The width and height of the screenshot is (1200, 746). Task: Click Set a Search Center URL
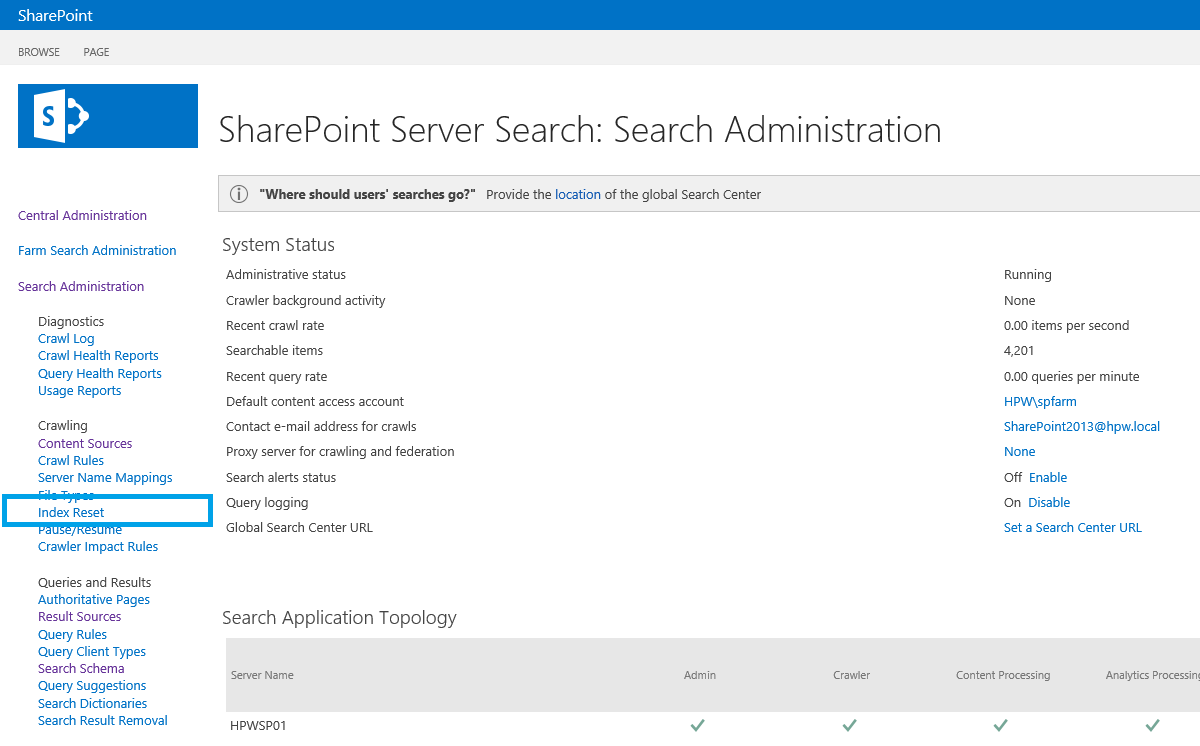1072,527
